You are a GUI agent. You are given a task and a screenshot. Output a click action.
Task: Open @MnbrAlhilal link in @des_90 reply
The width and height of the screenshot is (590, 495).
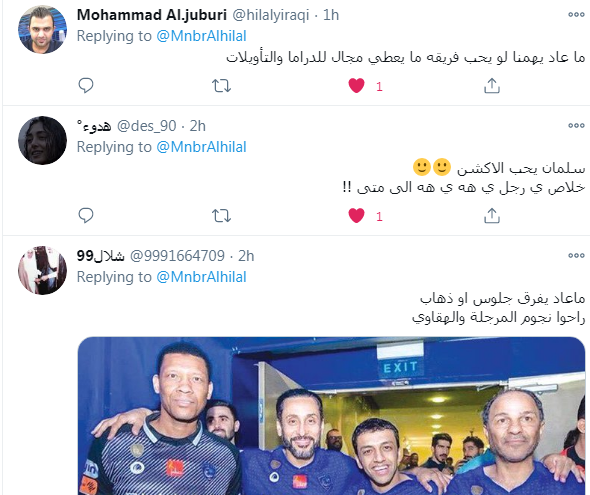[201, 147]
